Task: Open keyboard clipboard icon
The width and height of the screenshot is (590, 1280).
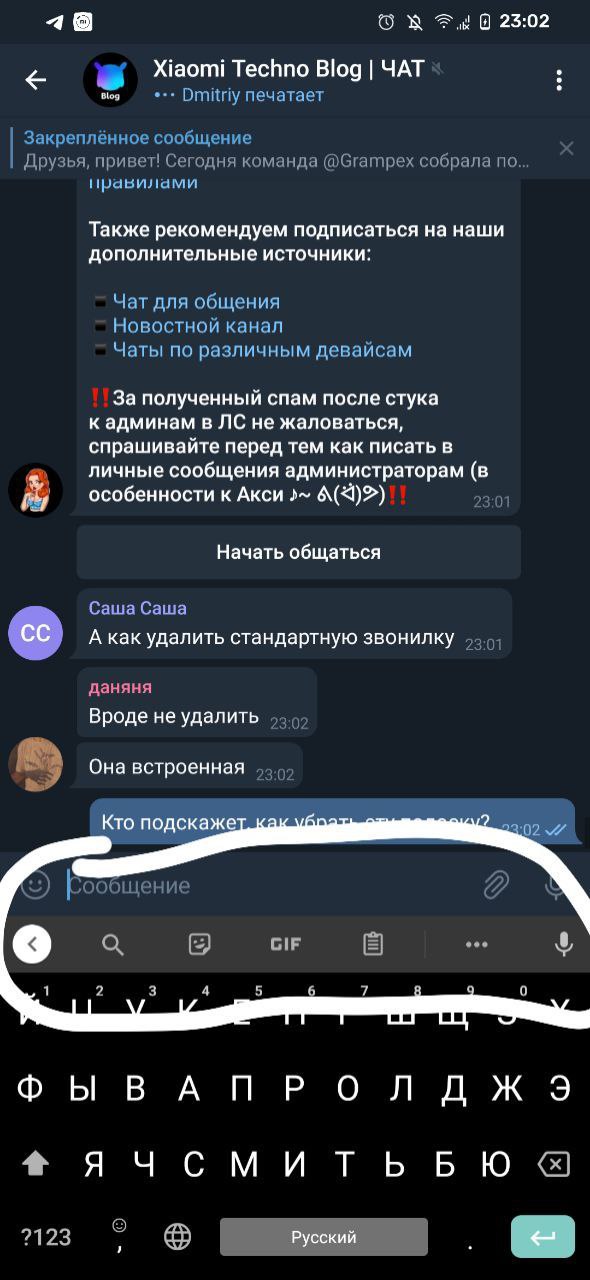Action: 373,944
